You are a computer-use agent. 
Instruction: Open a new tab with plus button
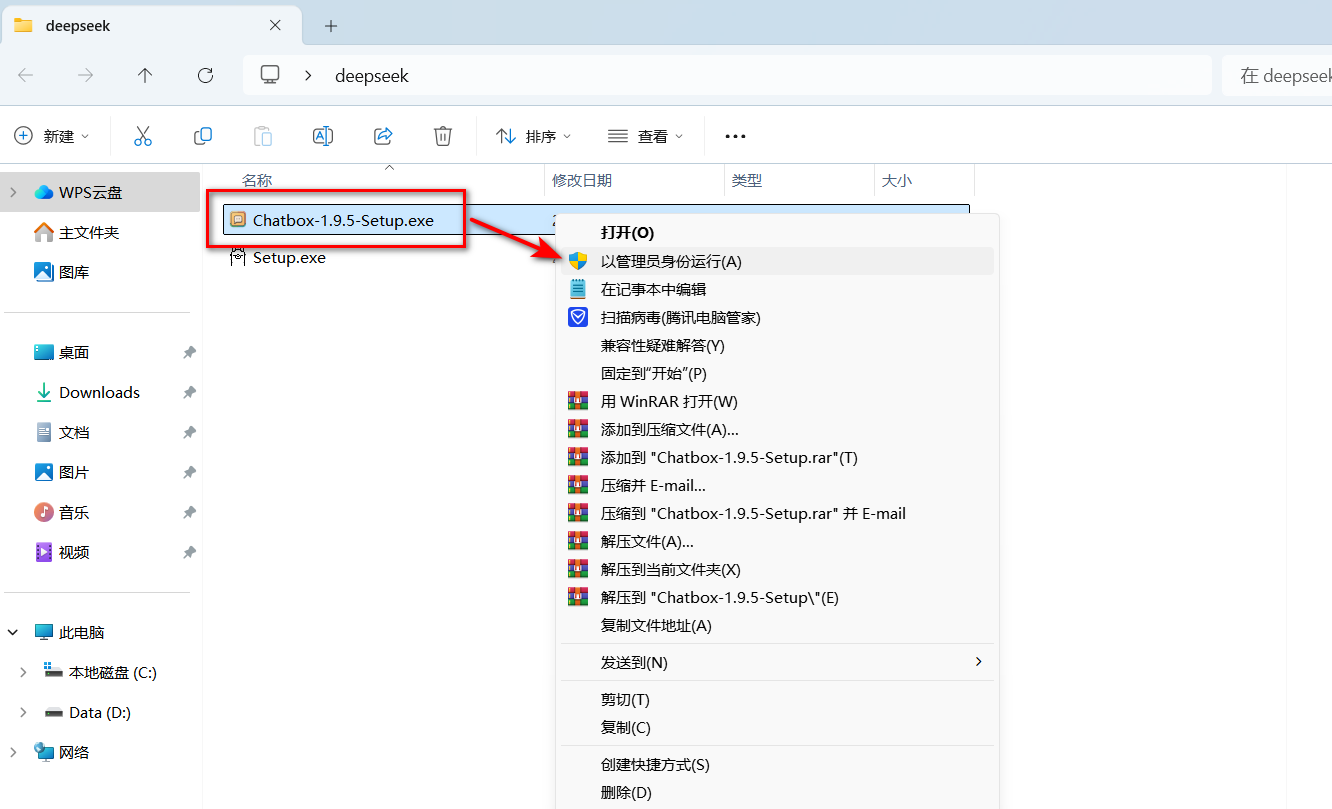pyautogui.click(x=331, y=26)
